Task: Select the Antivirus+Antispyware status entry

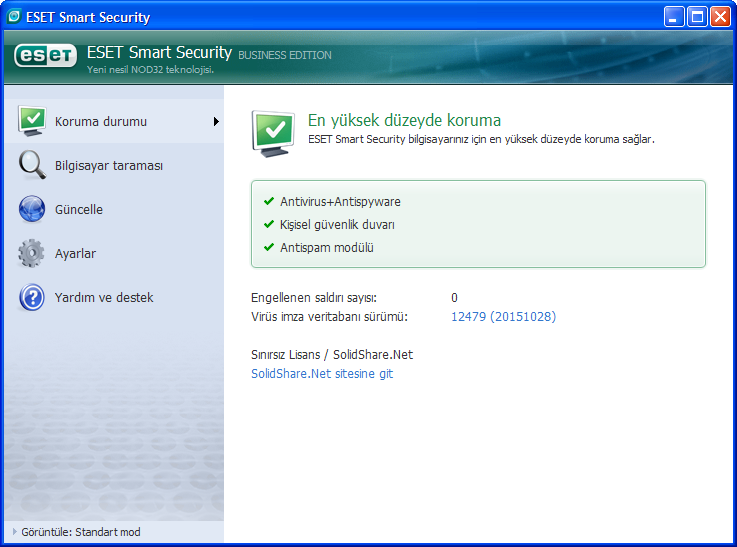Action: pyautogui.click(x=340, y=202)
